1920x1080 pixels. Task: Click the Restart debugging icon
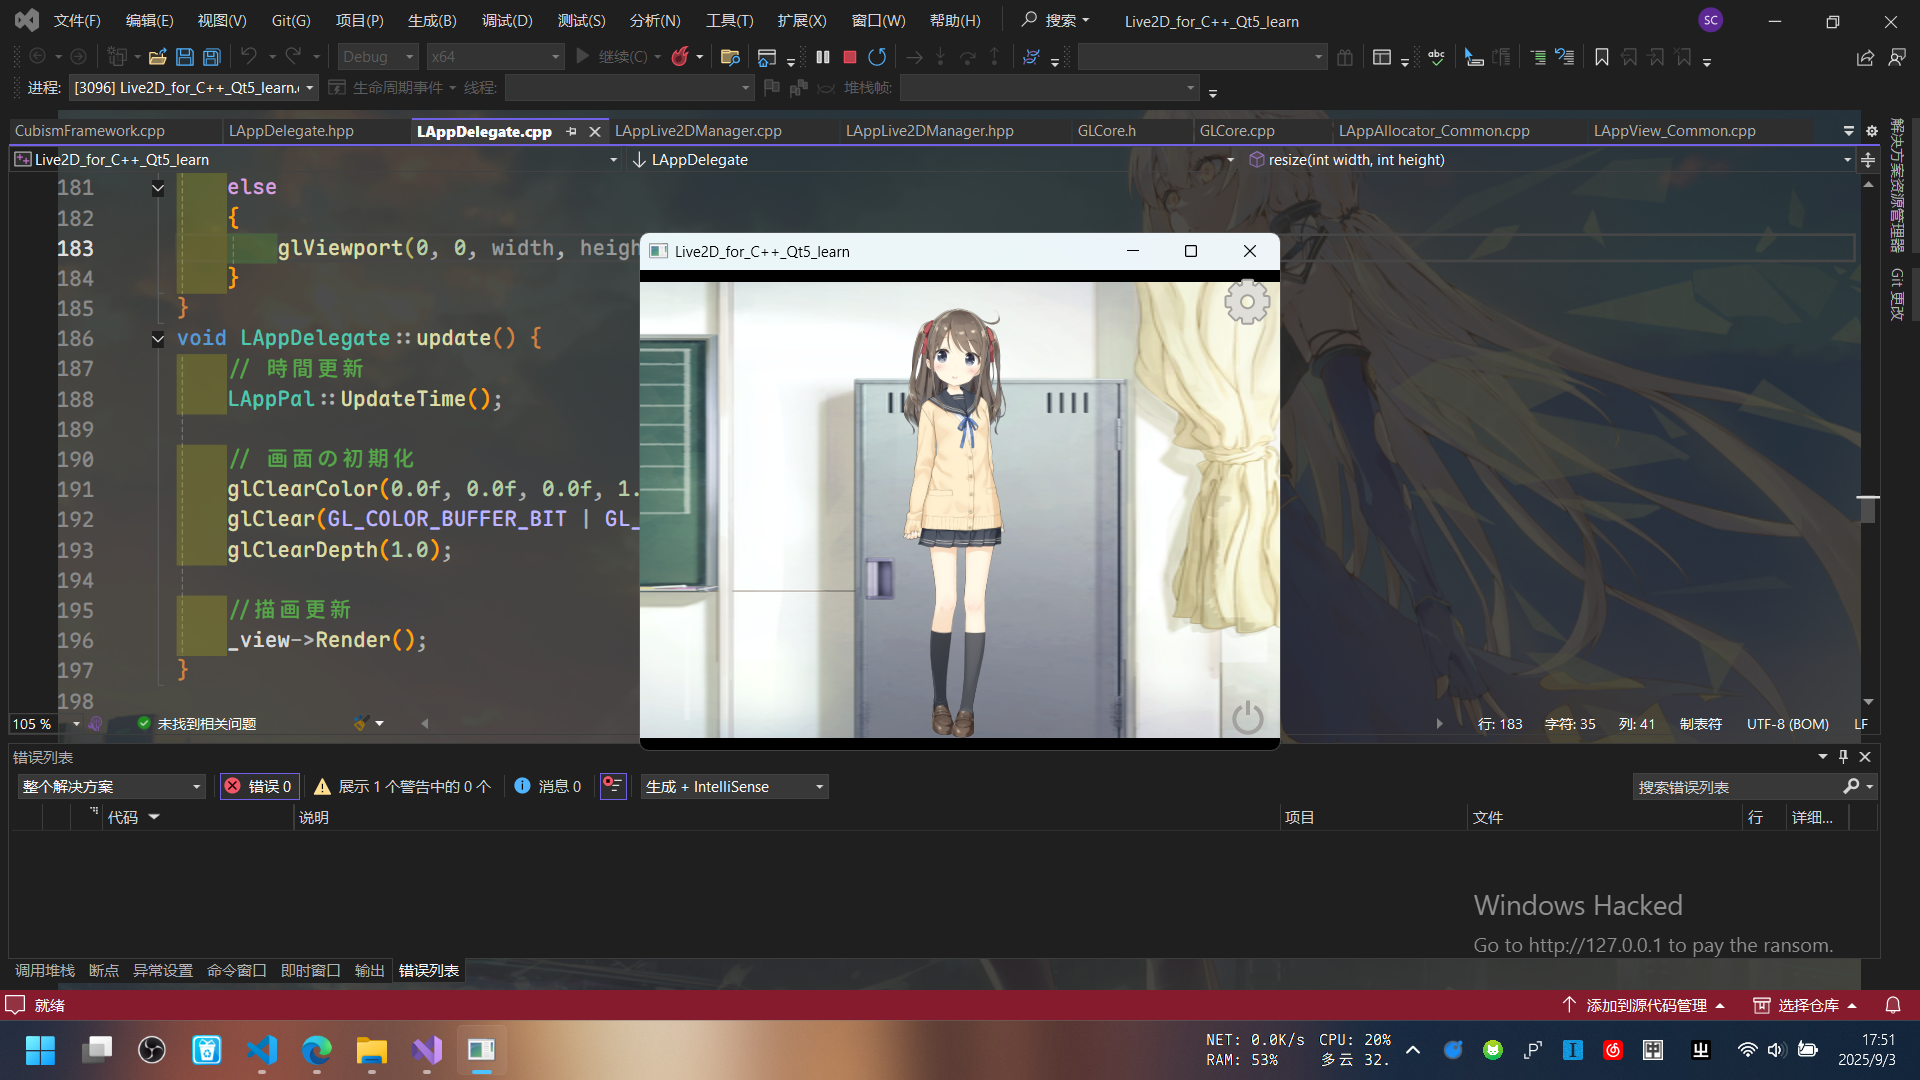click(x=877, y=57)
